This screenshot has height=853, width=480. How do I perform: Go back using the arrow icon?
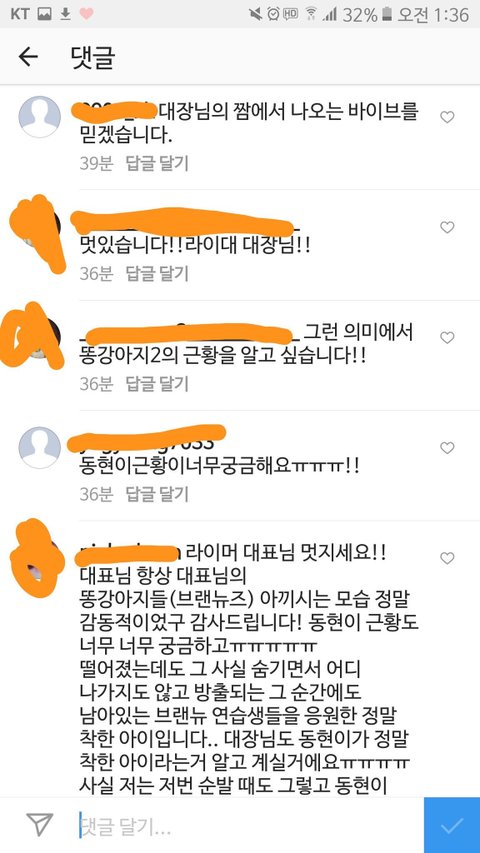tap(28, 57)
